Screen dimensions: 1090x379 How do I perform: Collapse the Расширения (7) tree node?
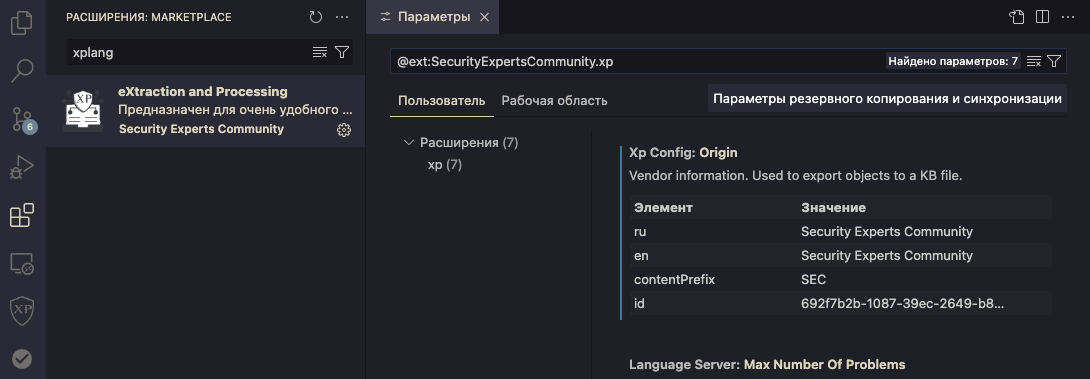[408, 143]
